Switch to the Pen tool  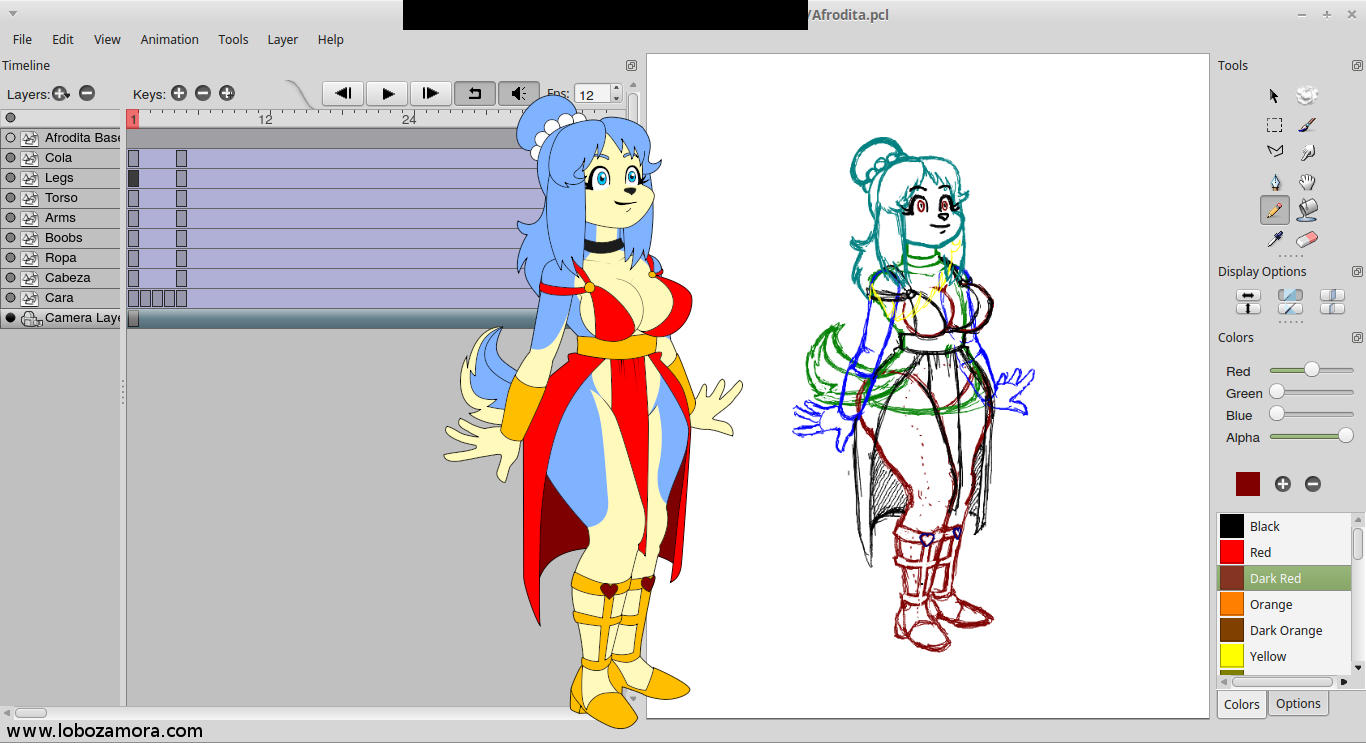click(1274, 182)
